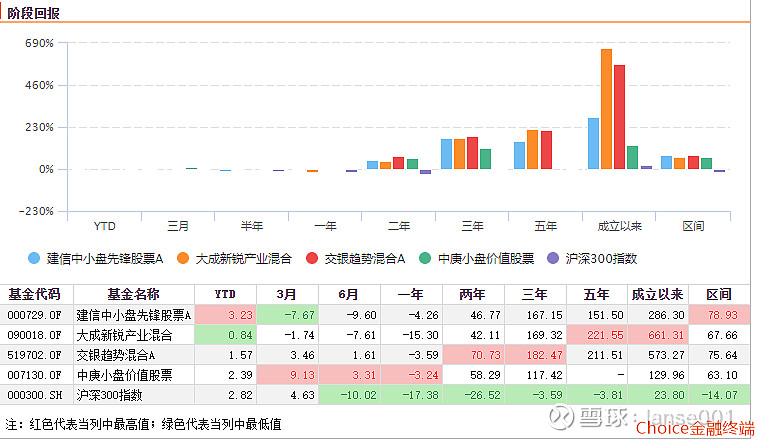This screenshot has height=440, width=758.
Task: Click the highlighted value 70.73 in 两年 column
Action: (x=485, y=355)
